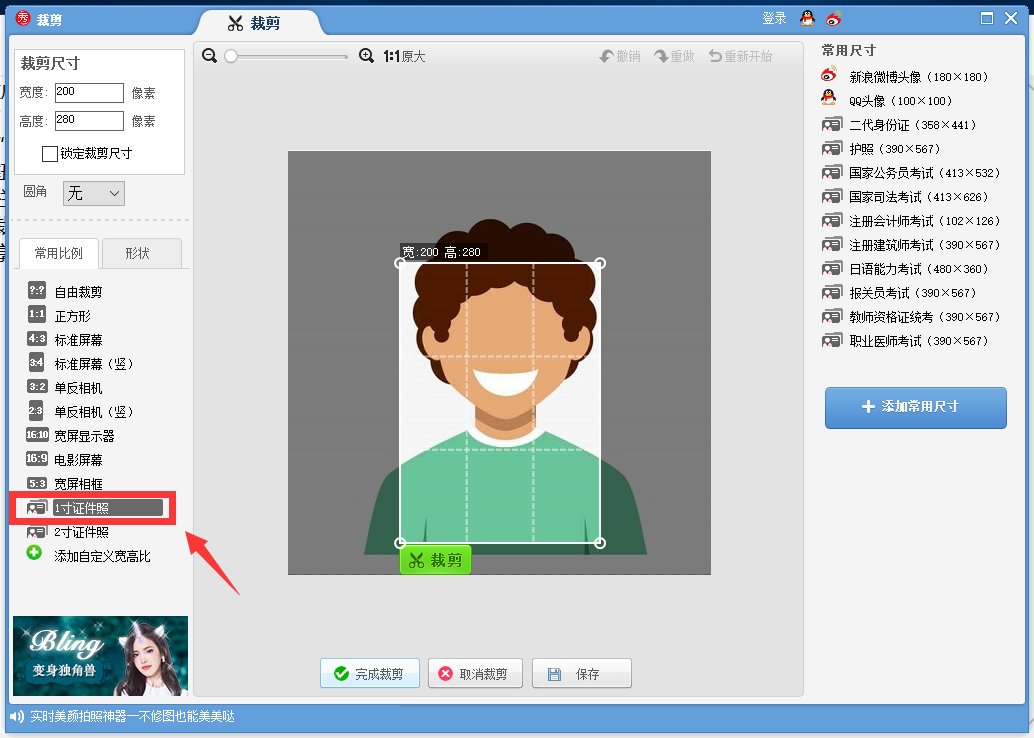1034x738 pixels.
Task: Choose the 2寸证件照 option
Action: [x=67, y=532]
